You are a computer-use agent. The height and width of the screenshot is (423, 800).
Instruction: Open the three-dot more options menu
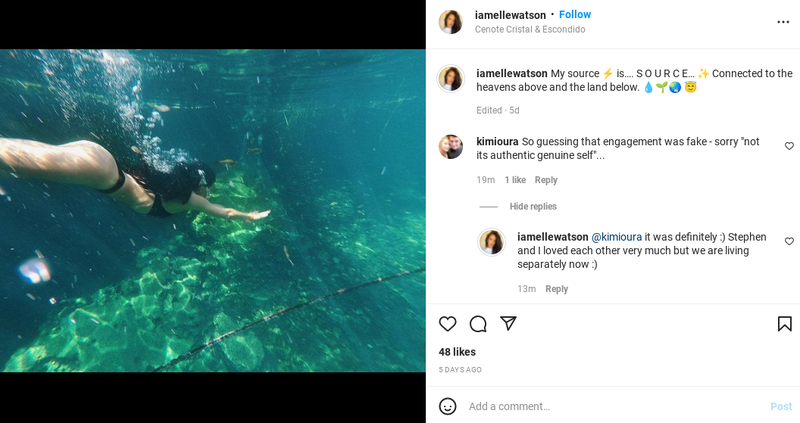coord(783,22)
